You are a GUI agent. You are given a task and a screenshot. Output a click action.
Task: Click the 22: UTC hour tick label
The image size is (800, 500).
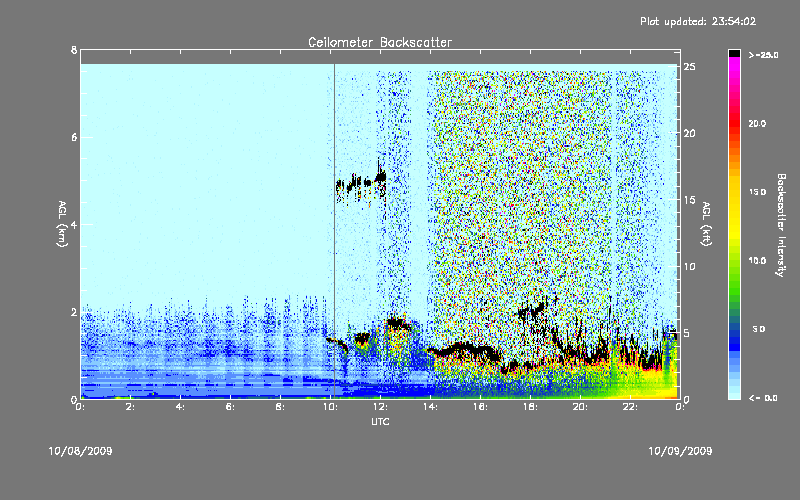pyautogui.click(x=630, y=407)
